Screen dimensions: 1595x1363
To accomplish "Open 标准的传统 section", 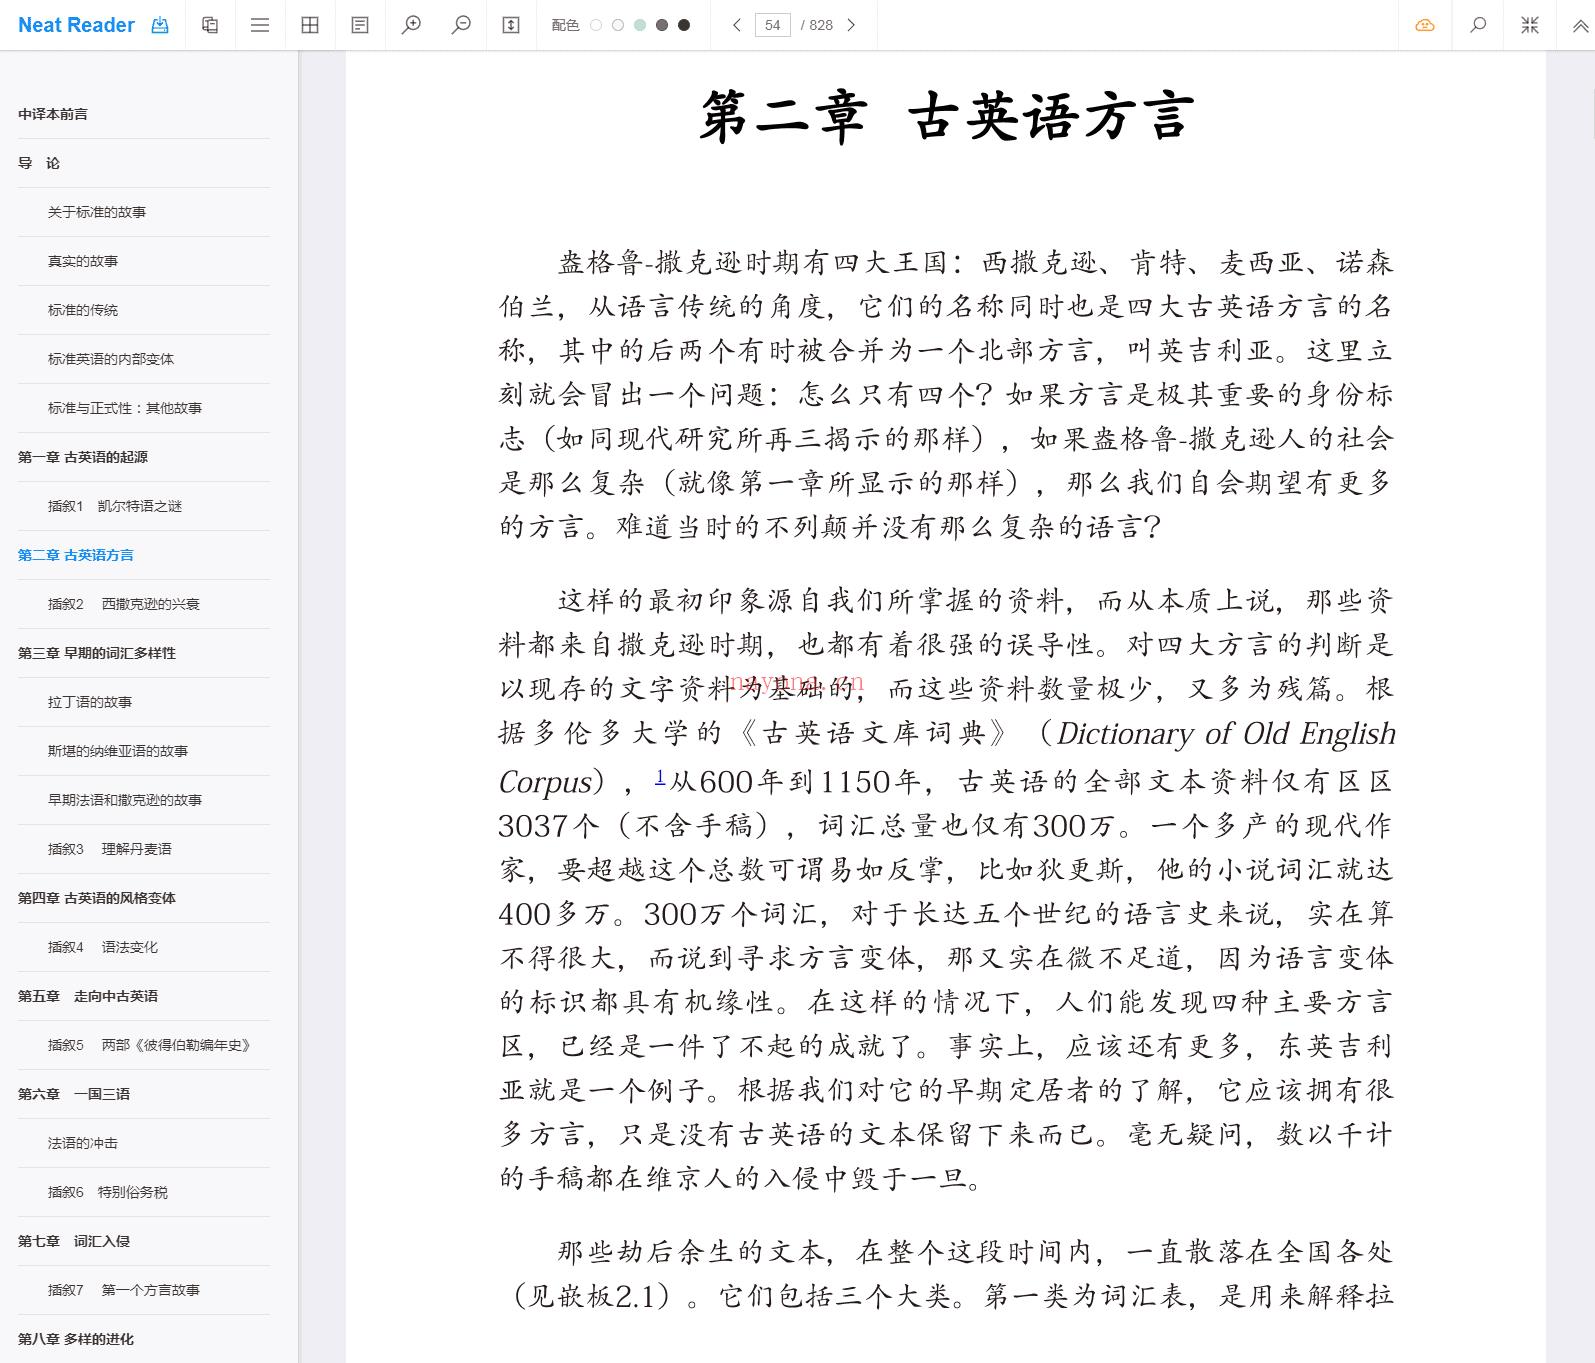I will point(83,310).
